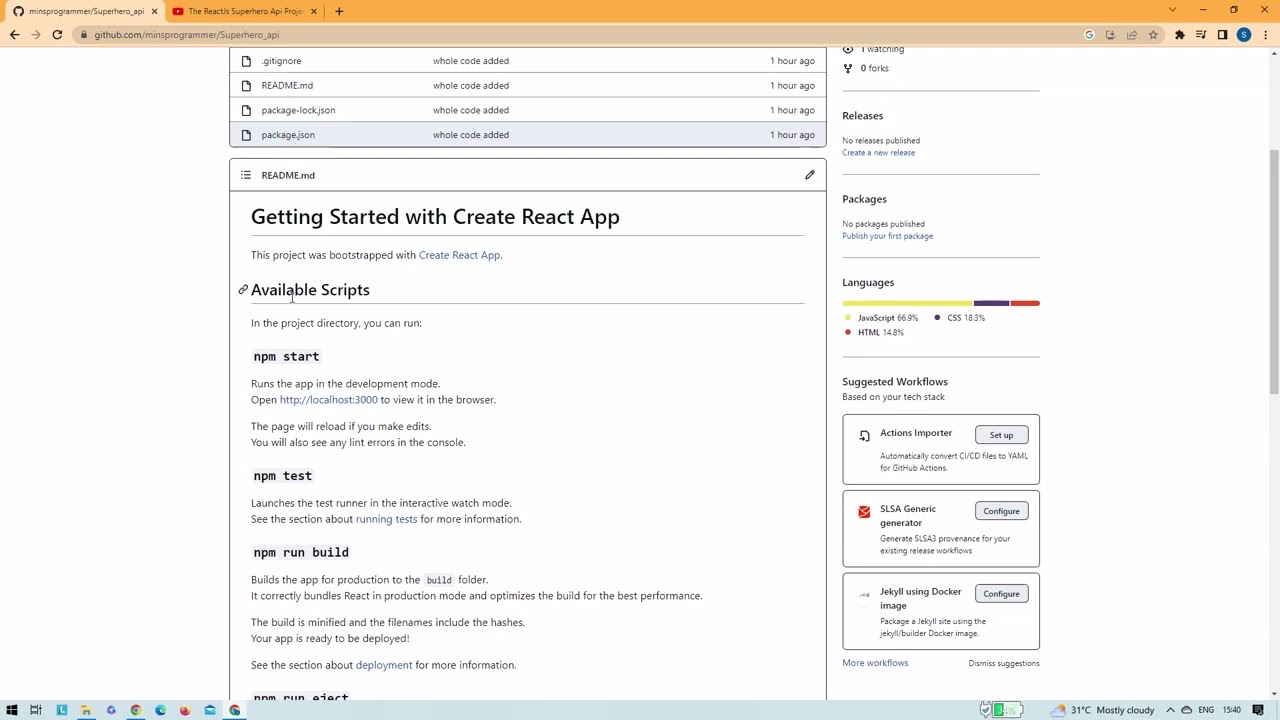Open the Chrome three-dot menu
The image size is (1280, 720).
point(1265,35)
